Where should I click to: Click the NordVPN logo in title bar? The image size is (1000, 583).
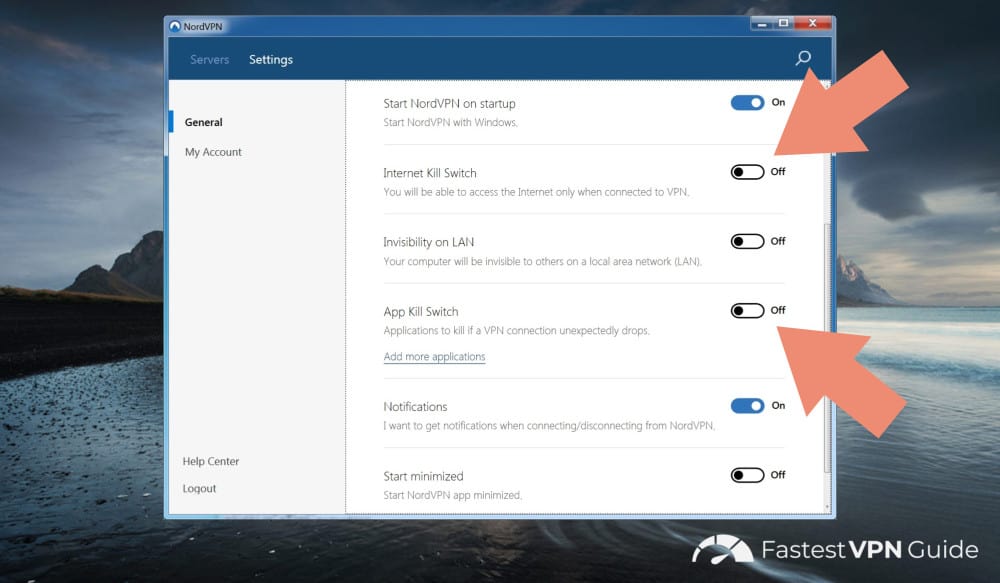175,26
